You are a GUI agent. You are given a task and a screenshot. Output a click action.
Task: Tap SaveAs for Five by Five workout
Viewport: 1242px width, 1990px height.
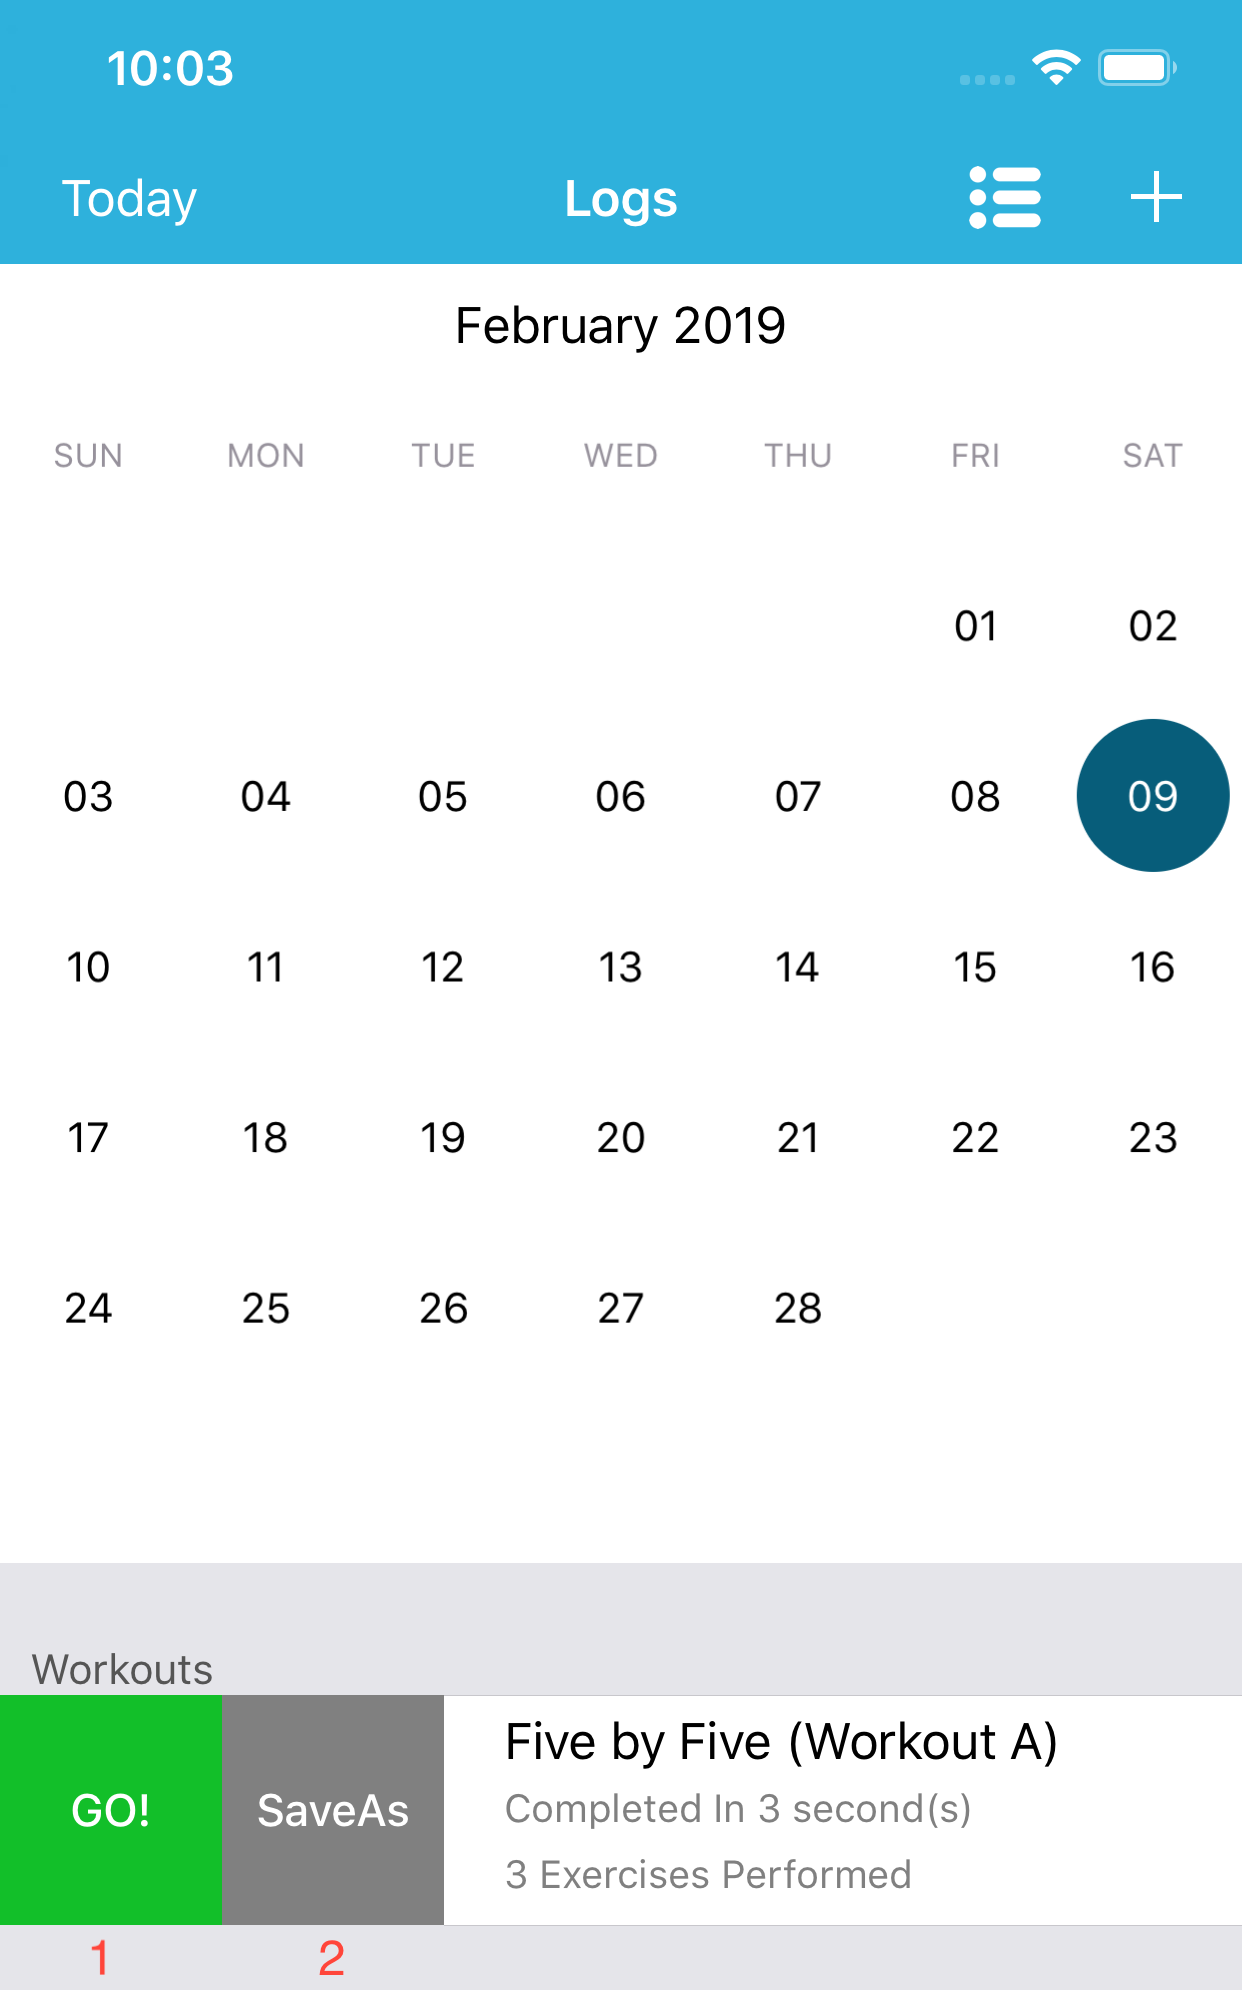[333, 1810]
